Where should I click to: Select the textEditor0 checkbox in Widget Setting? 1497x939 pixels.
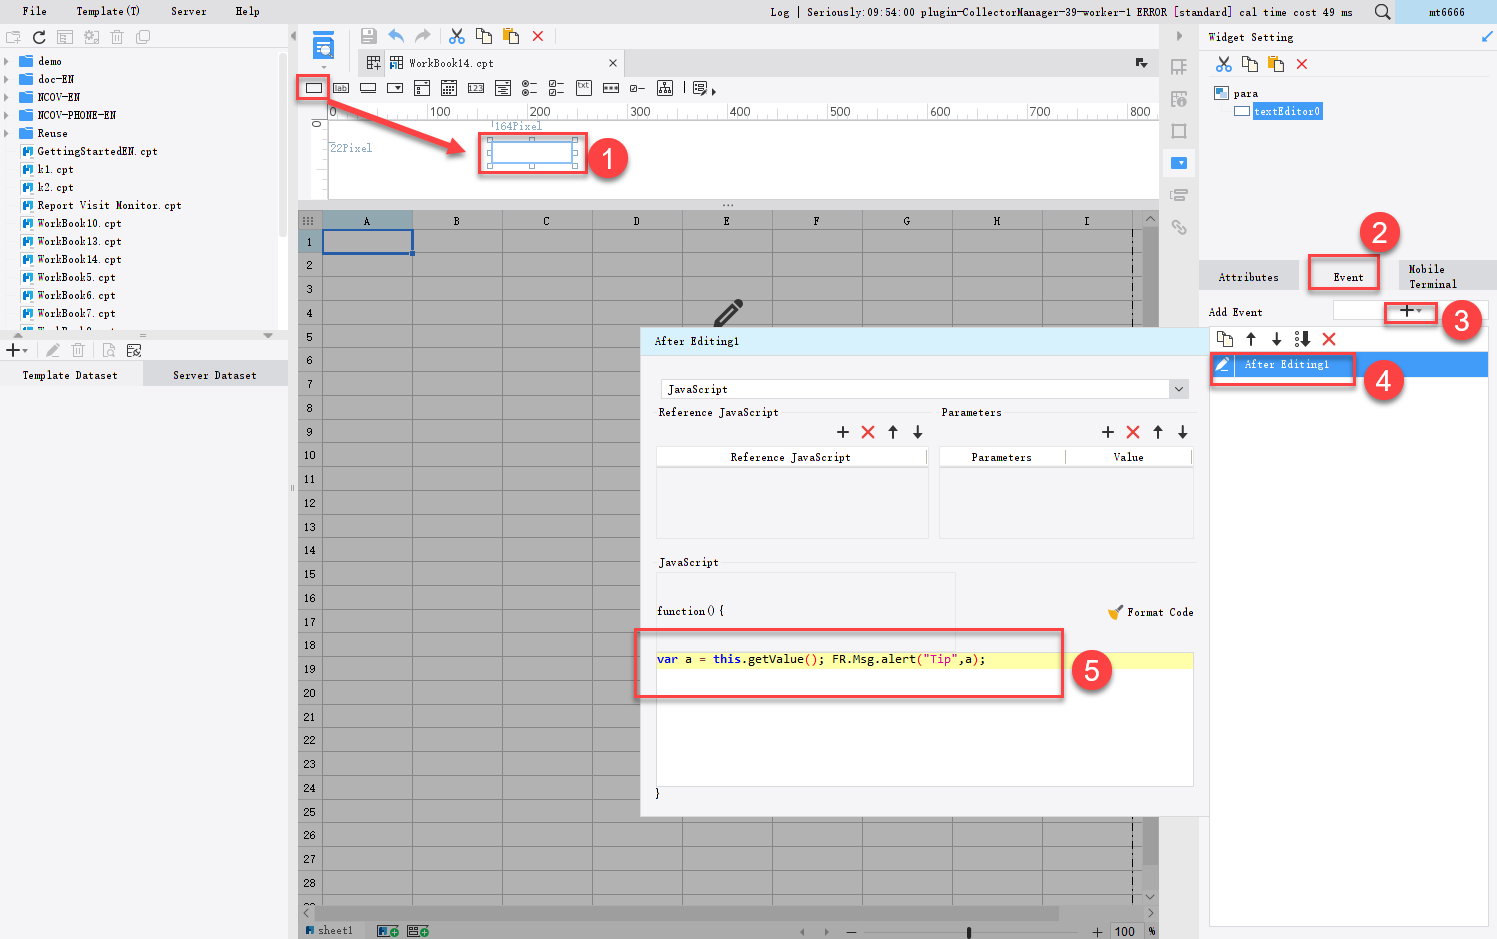click(x=1240, y=110)
